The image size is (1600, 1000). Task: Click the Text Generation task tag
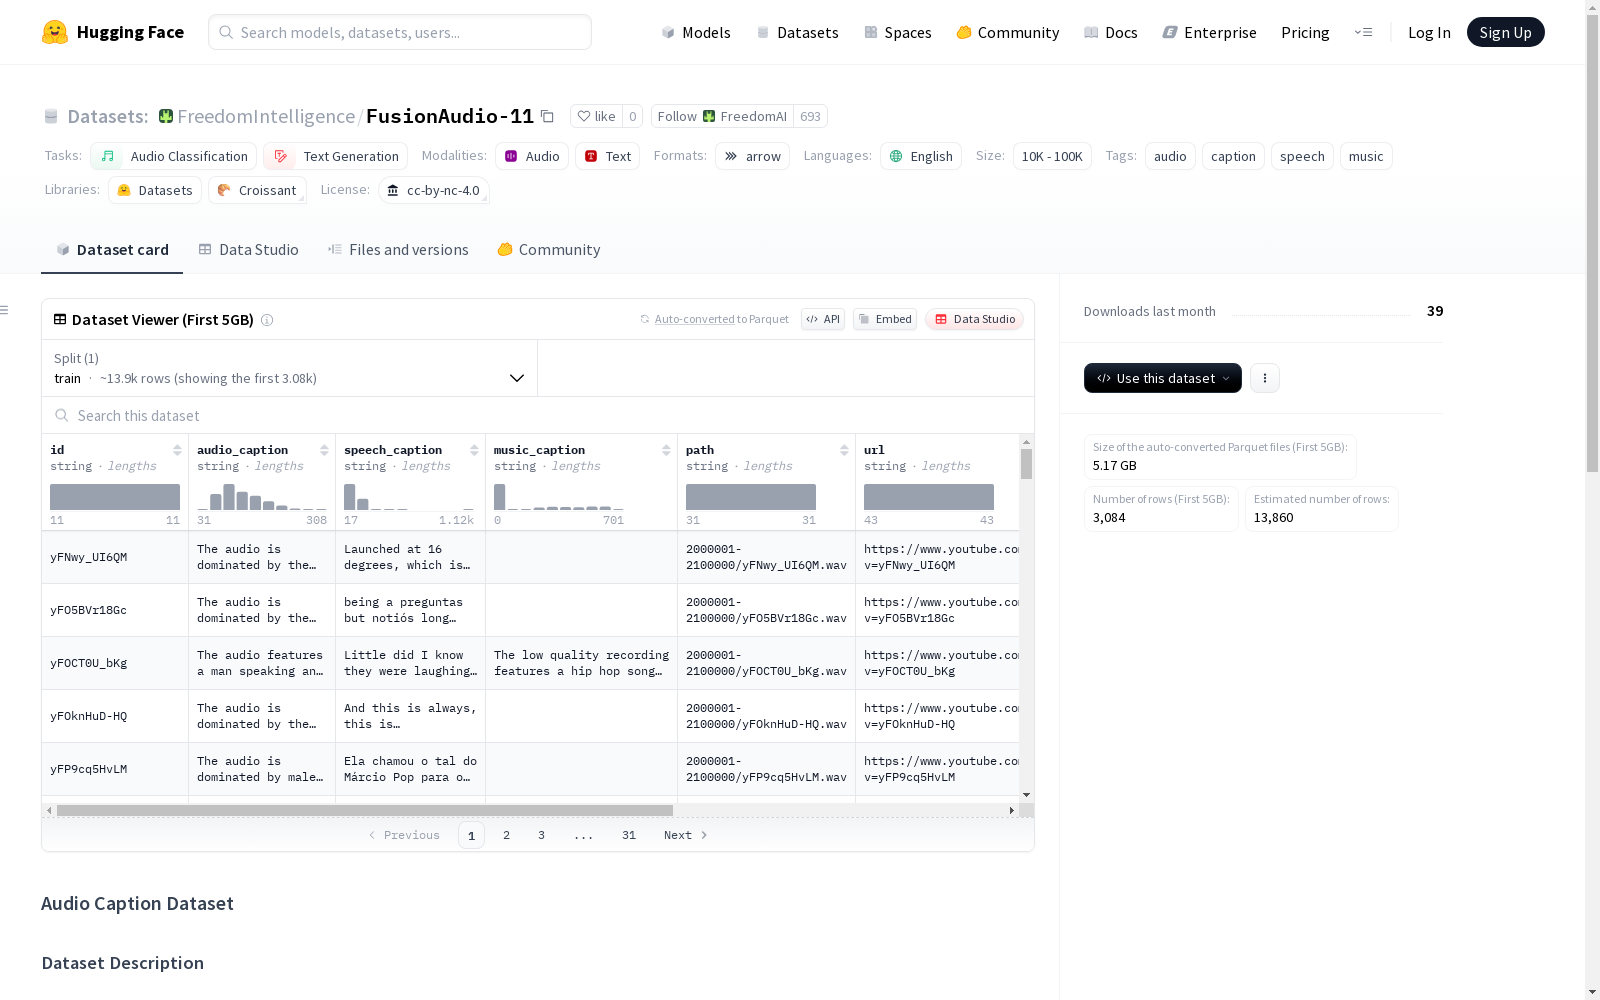pos(336,156)
